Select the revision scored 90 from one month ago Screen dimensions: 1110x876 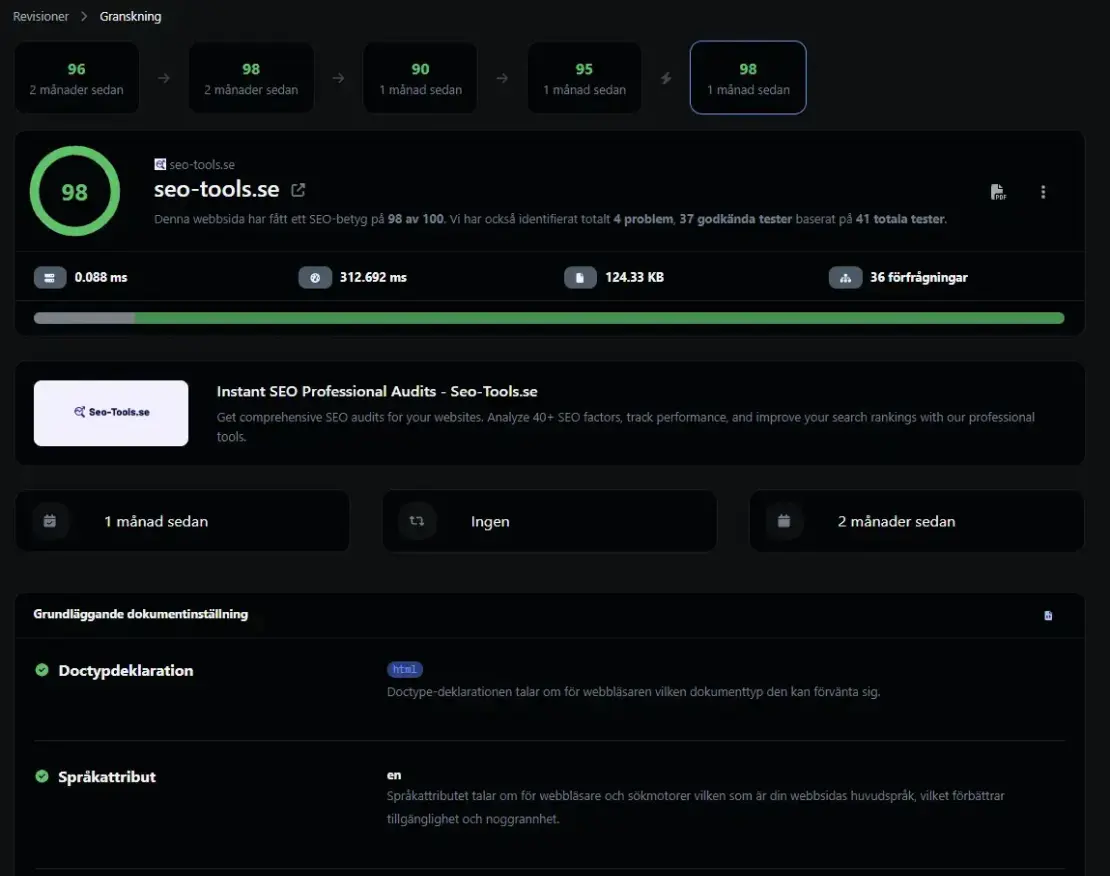[420, 77]
